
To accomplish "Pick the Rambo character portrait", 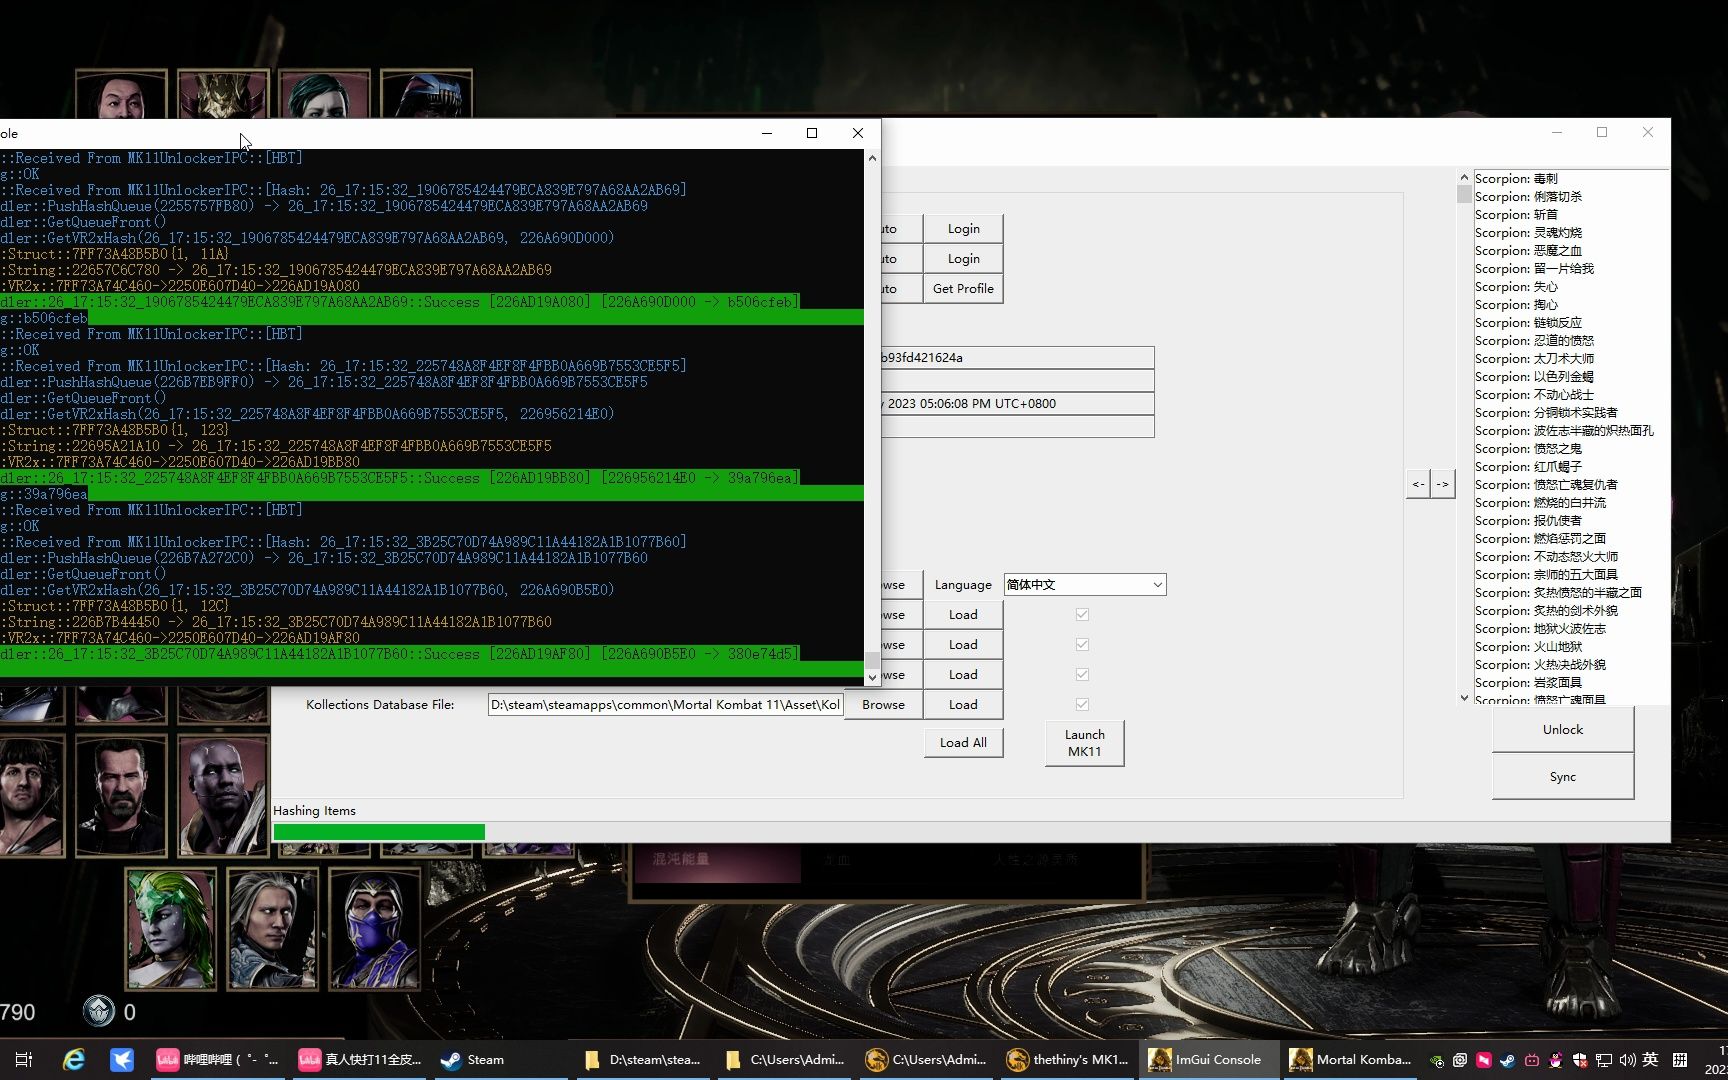I will click(32, 796).
